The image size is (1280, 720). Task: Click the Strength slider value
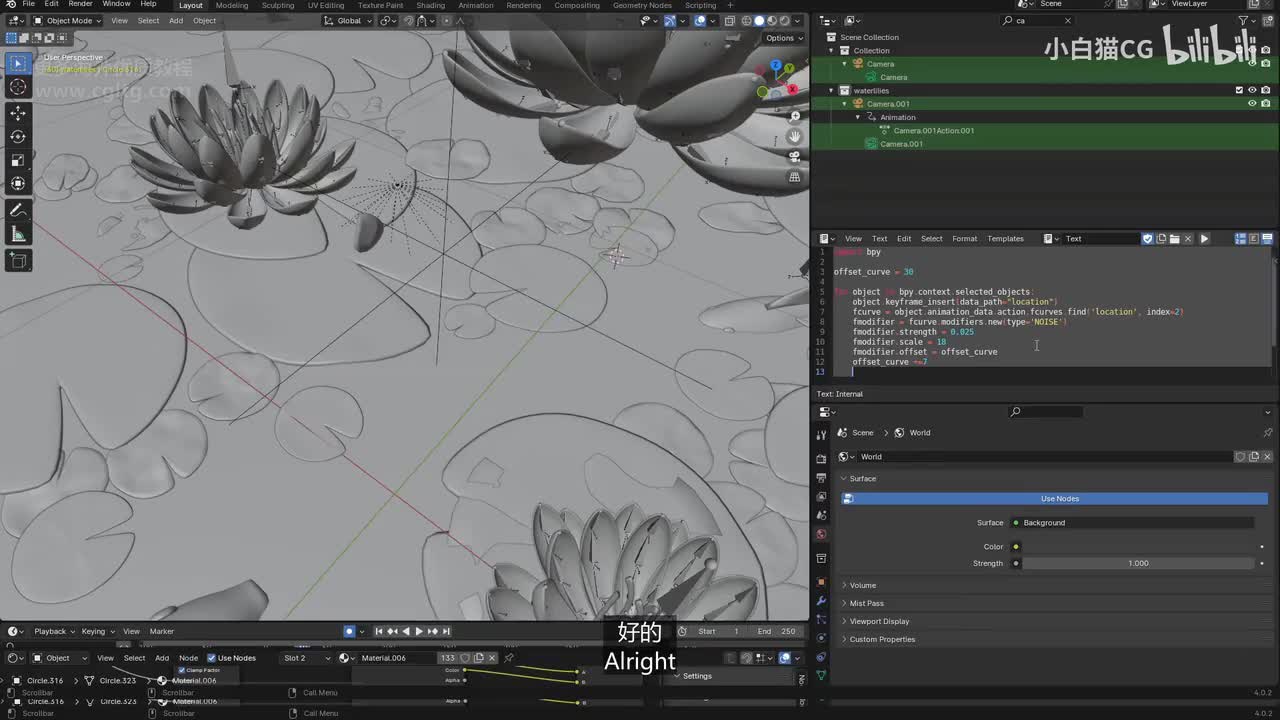tap(1138, 563)
